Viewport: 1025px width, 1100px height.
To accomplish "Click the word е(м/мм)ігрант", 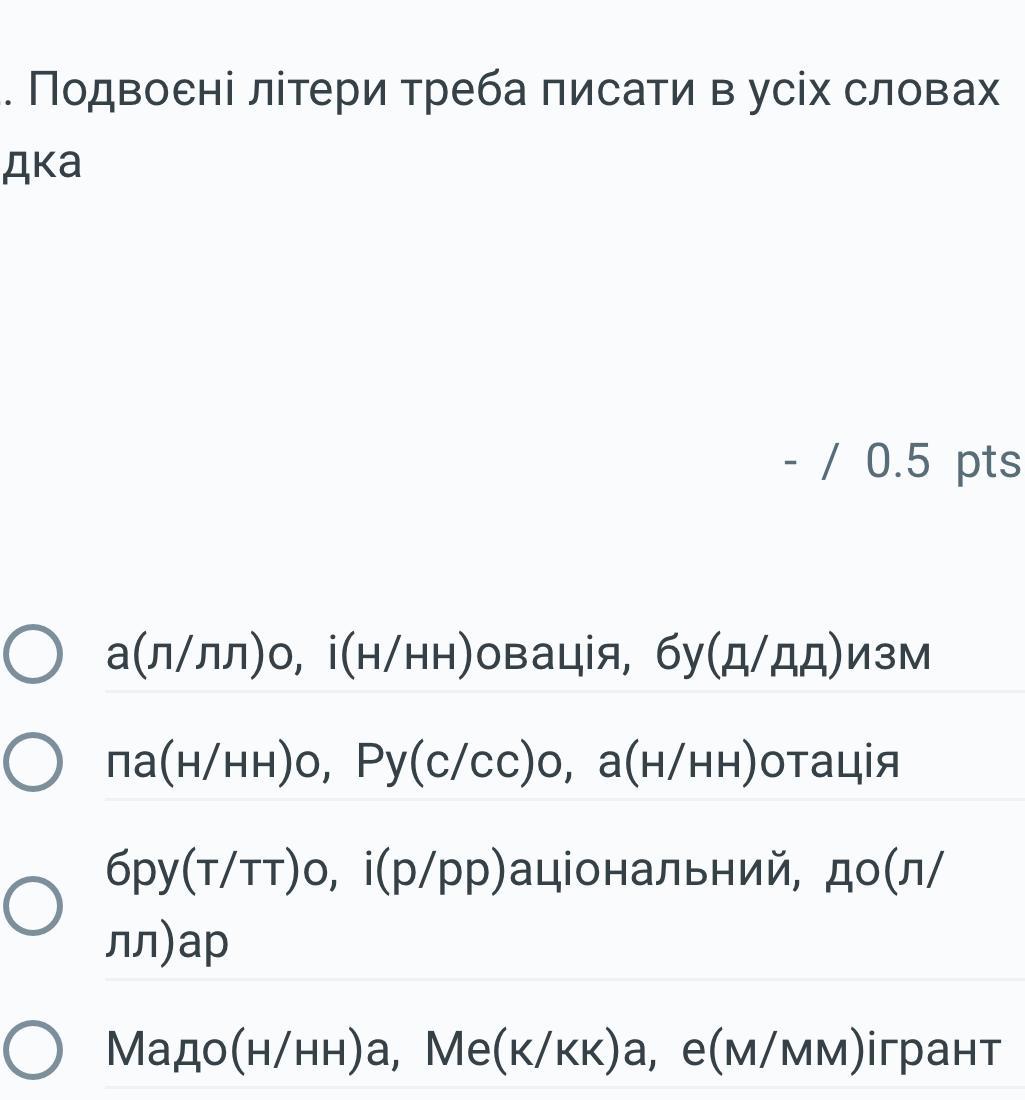I will tap(840, 1050).
